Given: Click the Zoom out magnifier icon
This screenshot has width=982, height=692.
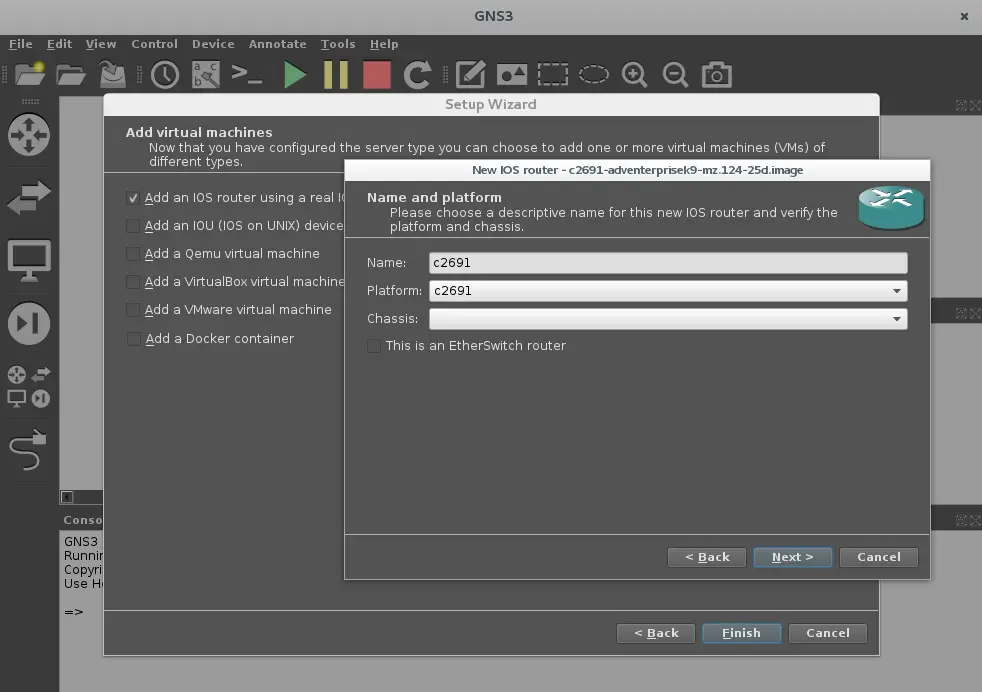Looking at the screenshot, I should 676,75.
